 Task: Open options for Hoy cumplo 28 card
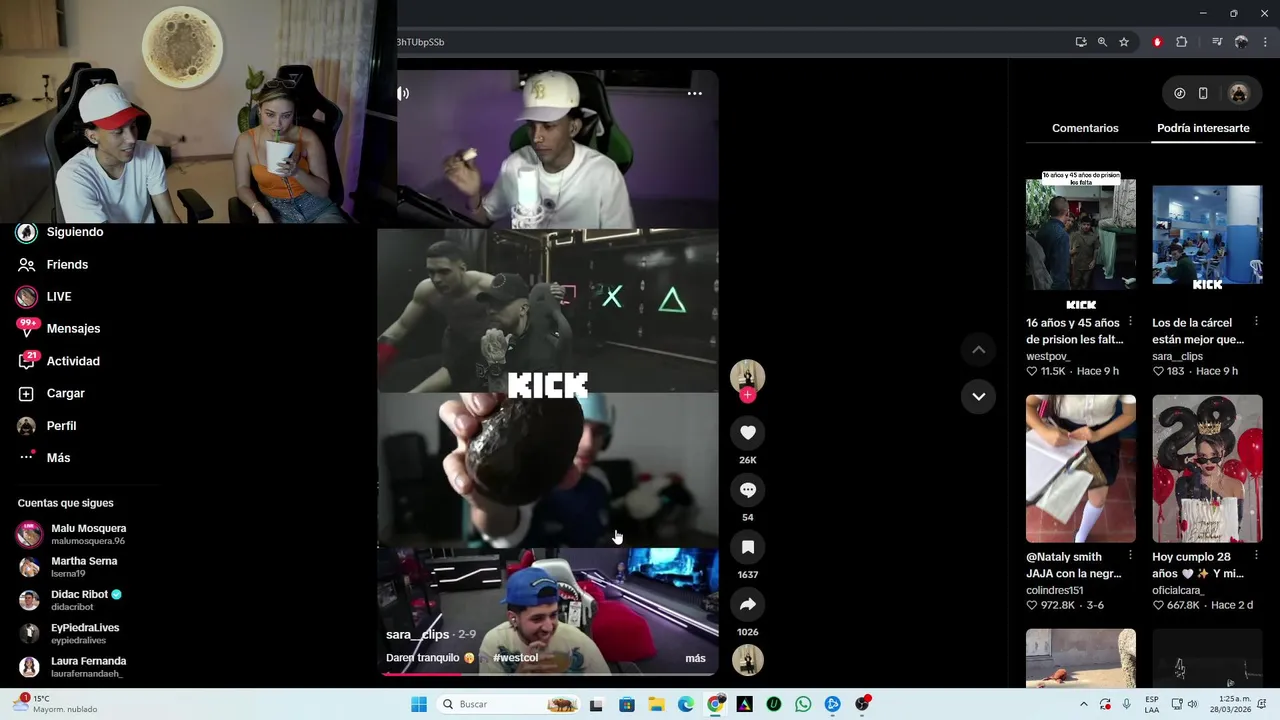1256,555
